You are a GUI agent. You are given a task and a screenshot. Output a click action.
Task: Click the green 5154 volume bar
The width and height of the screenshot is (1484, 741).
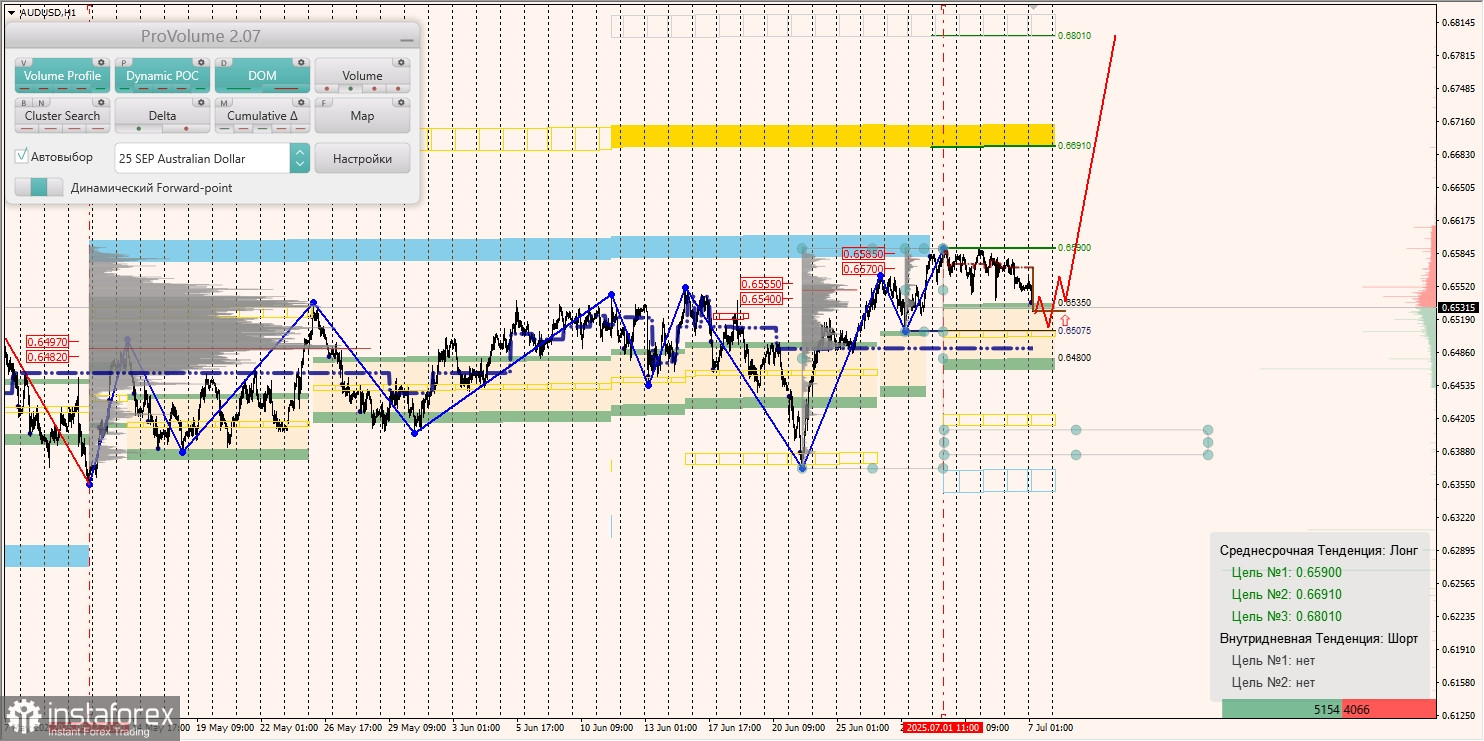1282,709
